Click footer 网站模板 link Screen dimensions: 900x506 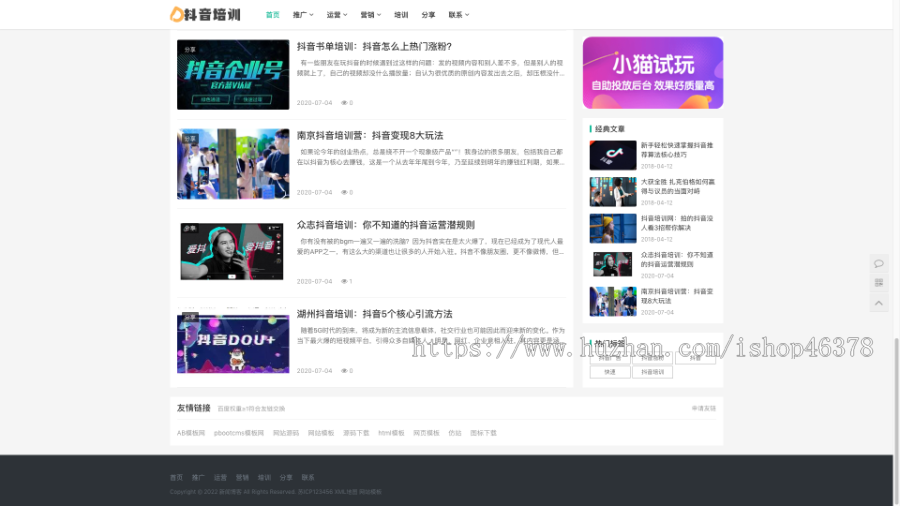(370, 492)
